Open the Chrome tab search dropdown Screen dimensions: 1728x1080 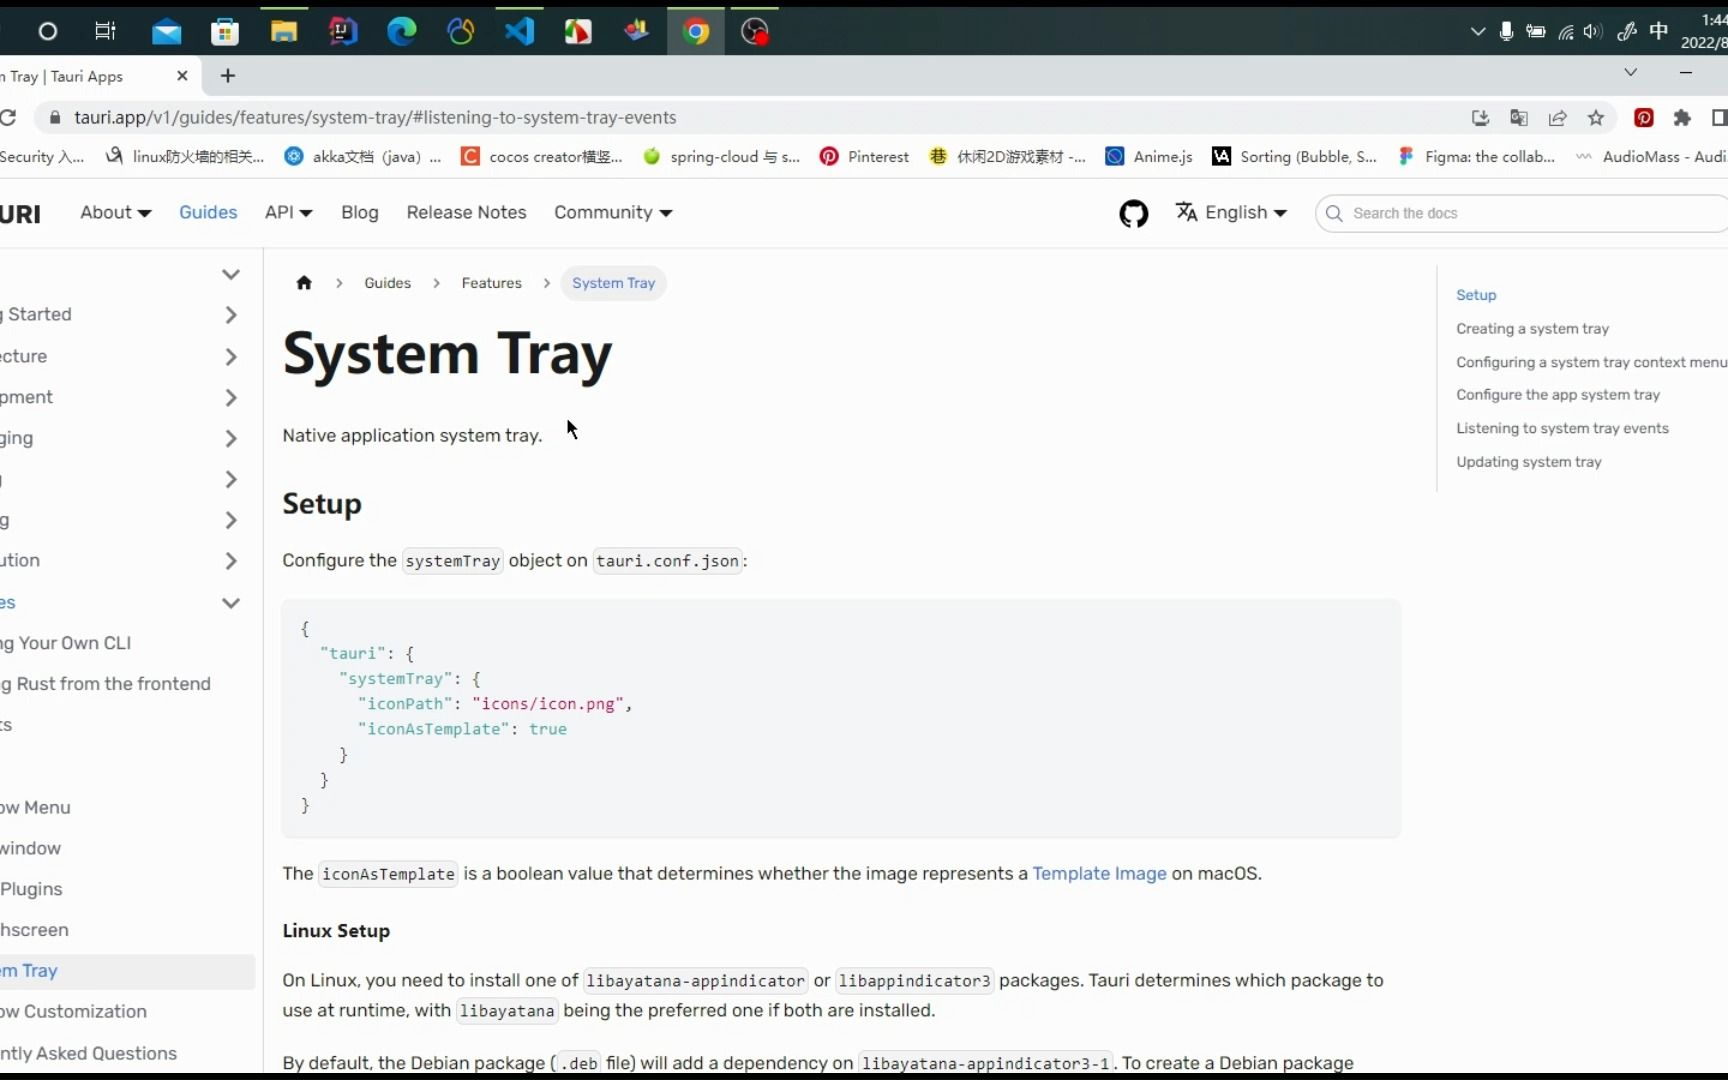(x=1631, y=72)
